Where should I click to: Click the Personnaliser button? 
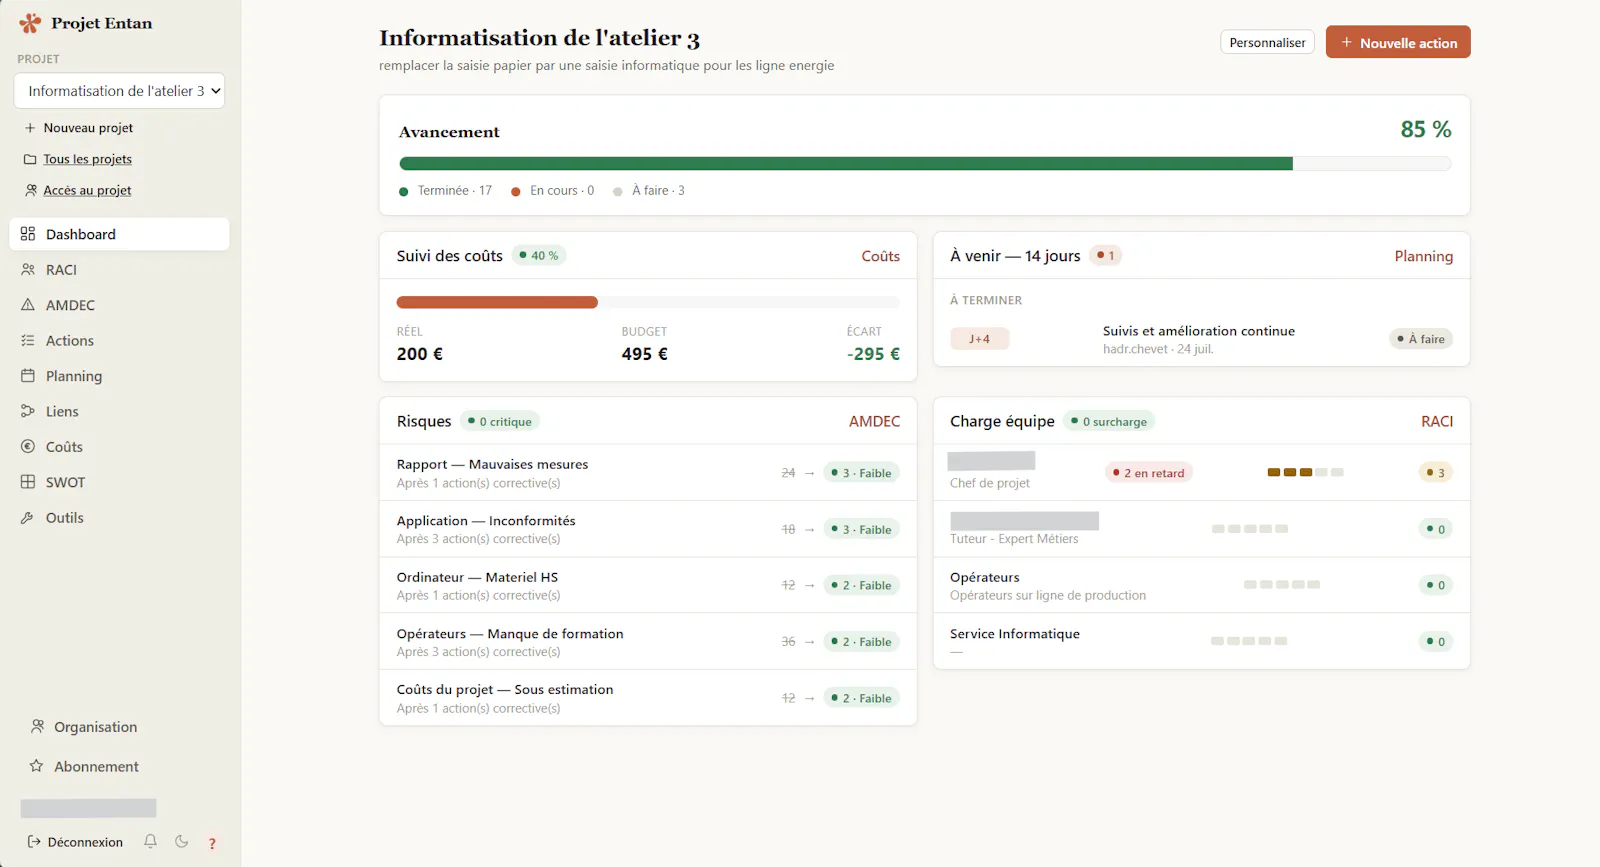pyautogui.click(x=1267, y=42)
